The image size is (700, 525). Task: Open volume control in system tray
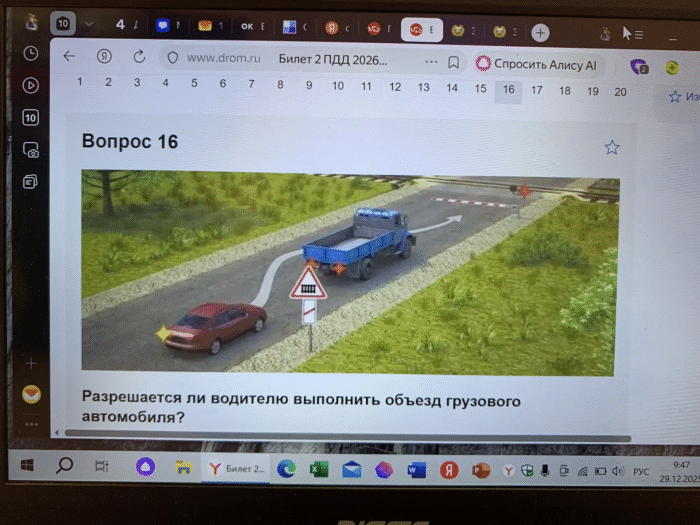point(618,471)
